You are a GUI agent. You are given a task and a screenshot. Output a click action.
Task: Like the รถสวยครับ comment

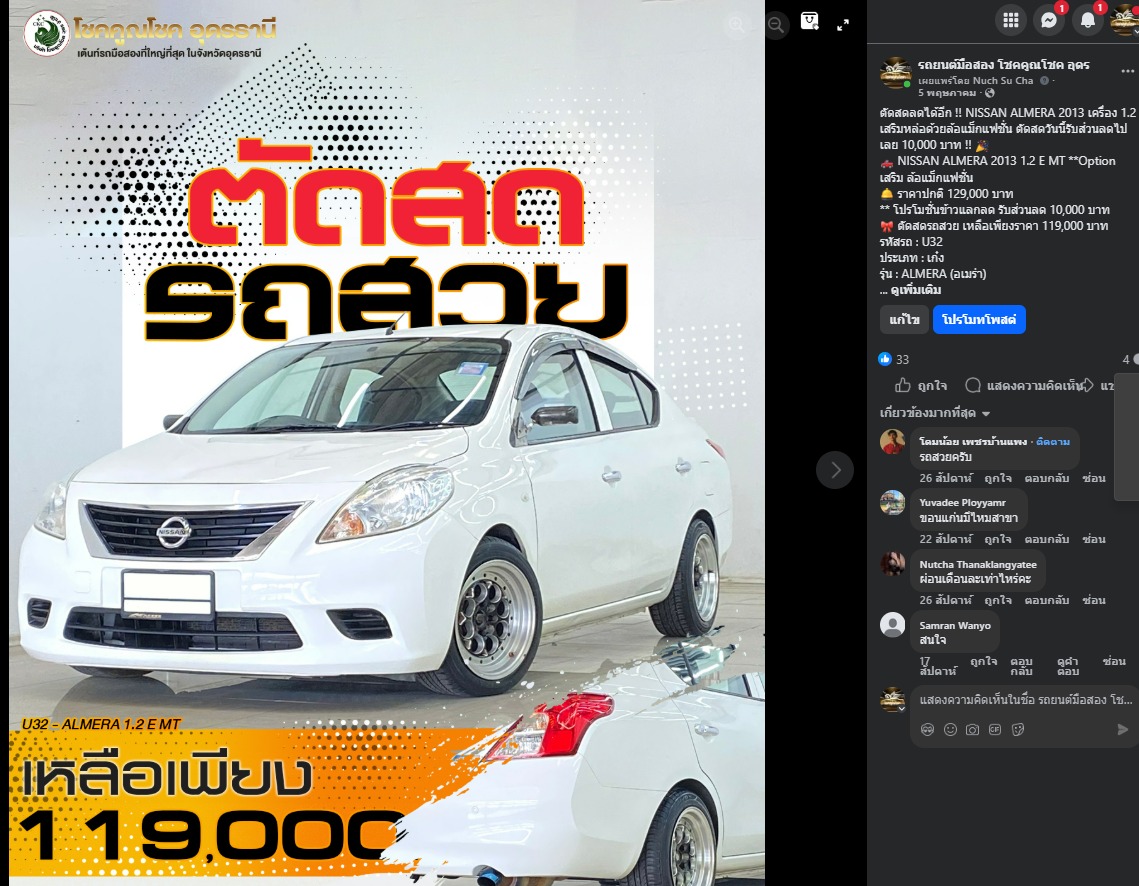997,478
